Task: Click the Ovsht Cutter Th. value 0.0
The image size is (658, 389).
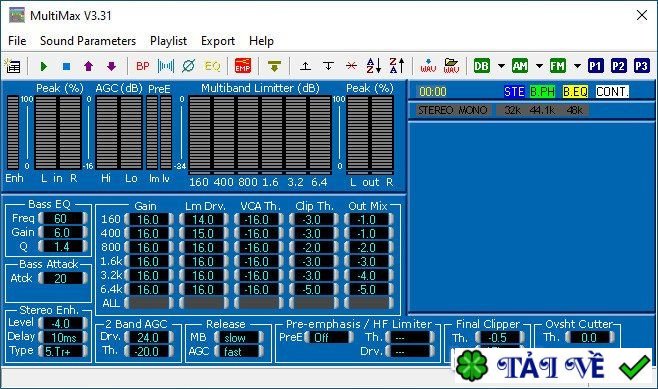Action: click(590, 337)
